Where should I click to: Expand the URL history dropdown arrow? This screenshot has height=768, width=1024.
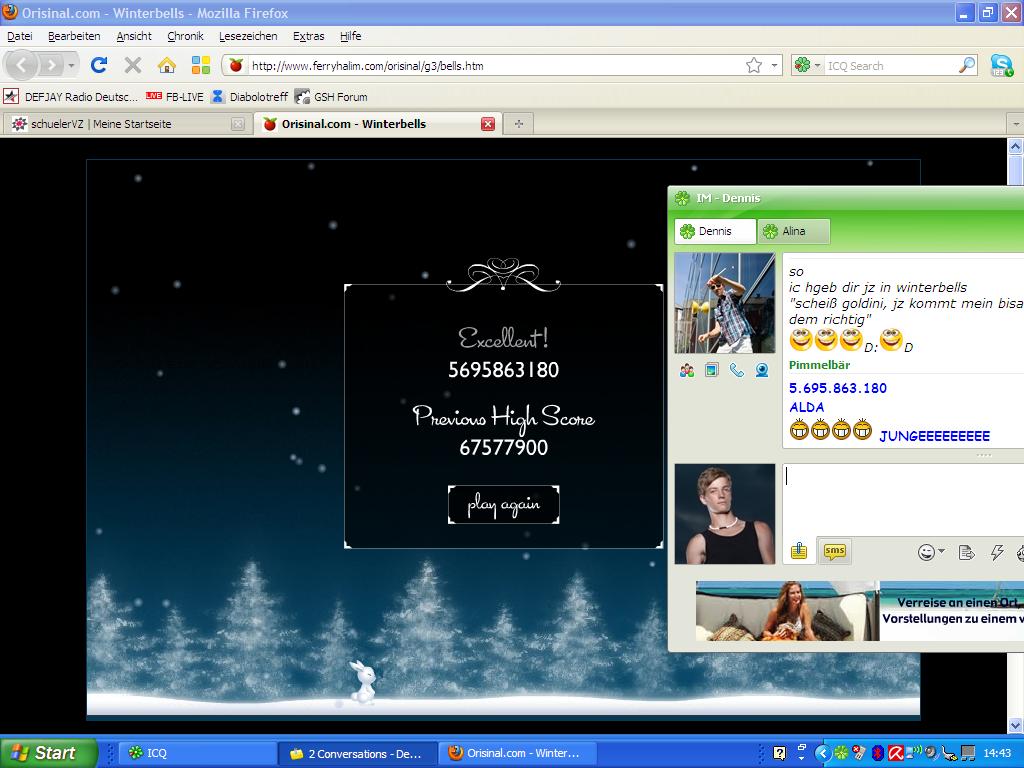point(774,65)
